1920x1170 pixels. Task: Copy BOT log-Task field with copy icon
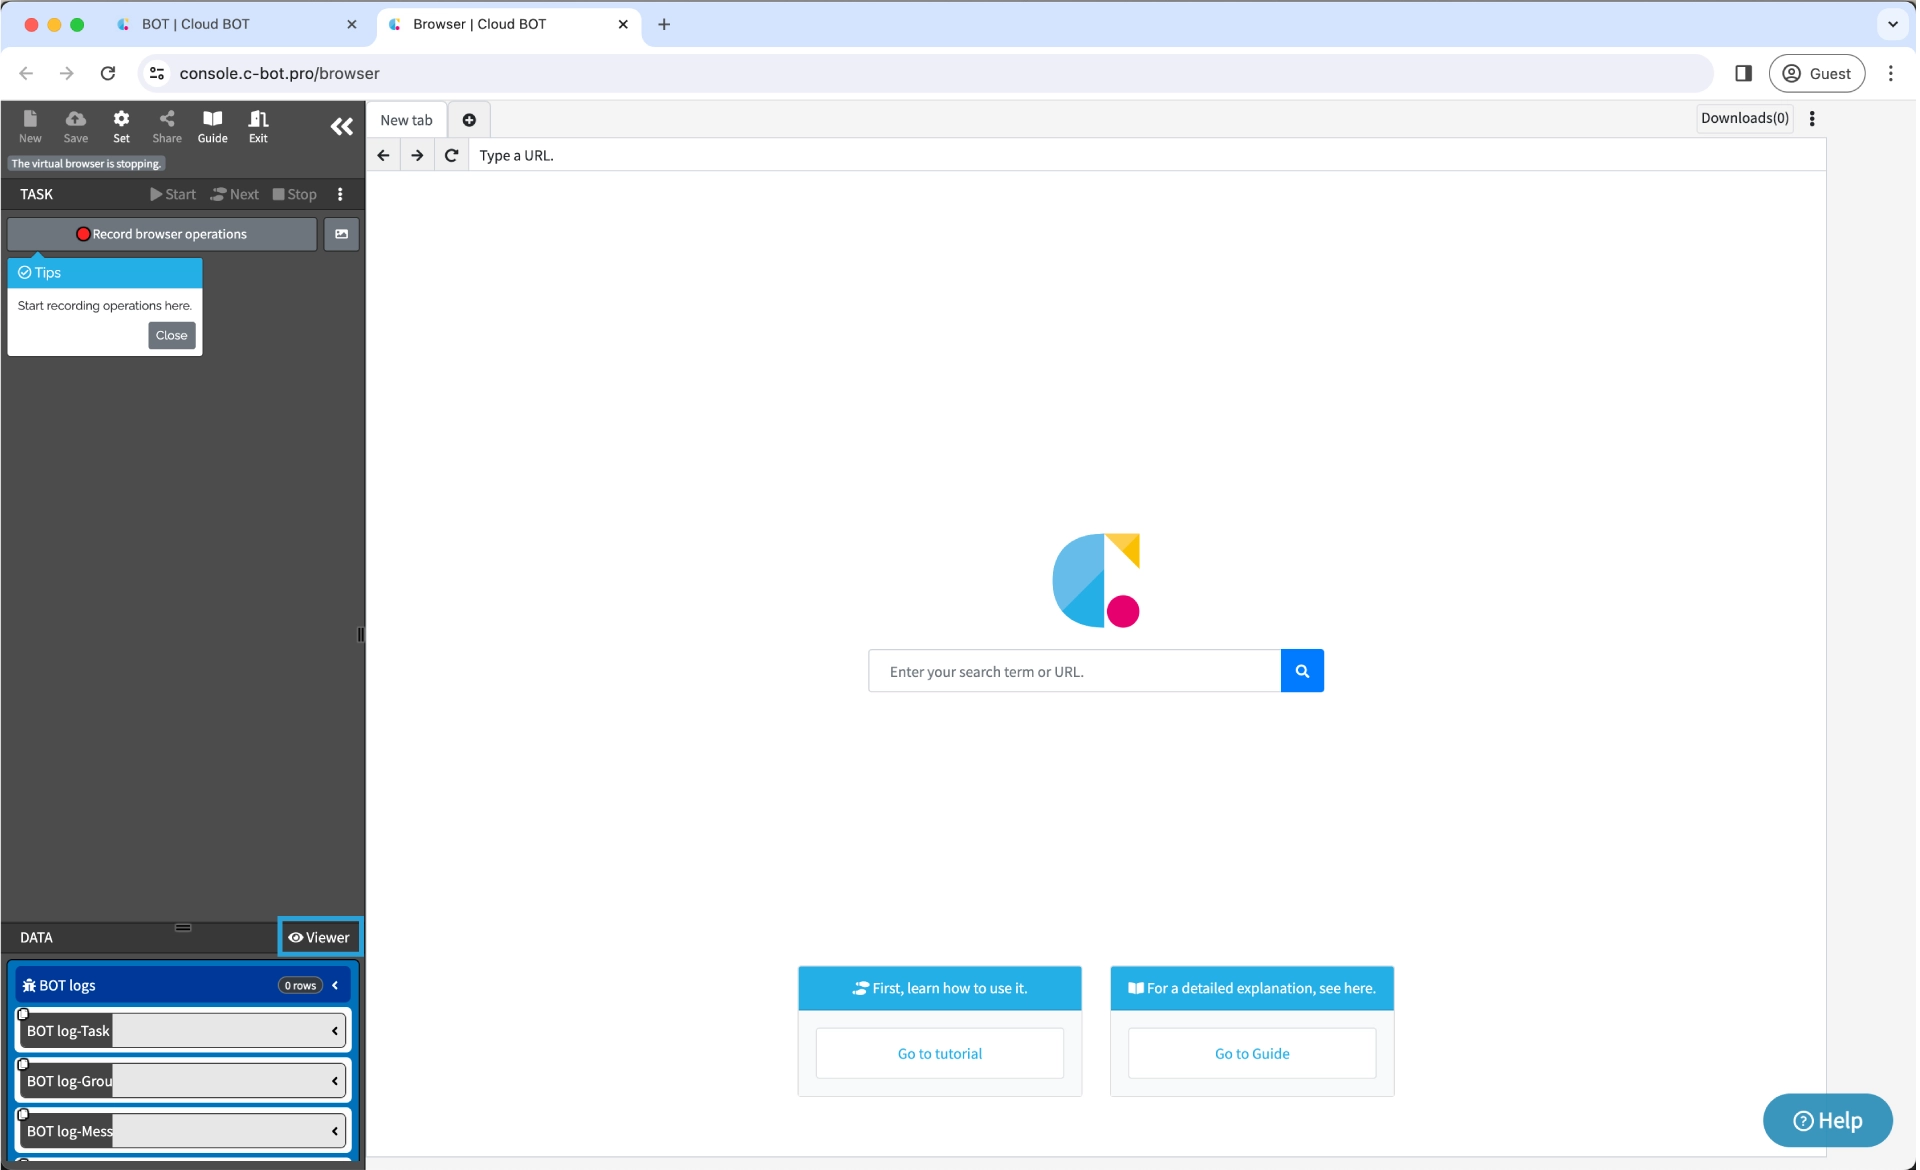pyautogui.click(x=23, y=1014)
